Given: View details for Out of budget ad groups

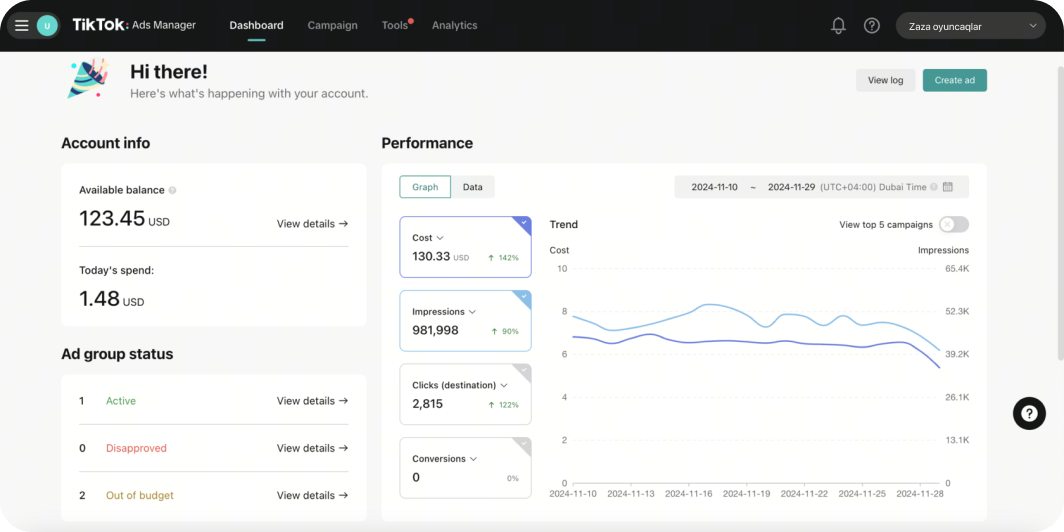Looking at the screenshot, I should pyautogui.click(x=312, y=495).
